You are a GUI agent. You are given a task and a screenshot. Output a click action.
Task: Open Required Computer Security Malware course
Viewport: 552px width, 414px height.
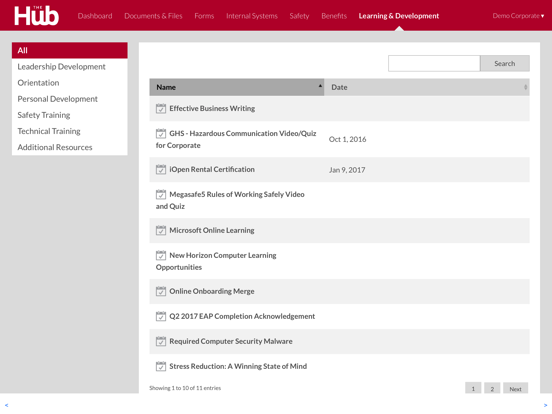tap(231, 341)
